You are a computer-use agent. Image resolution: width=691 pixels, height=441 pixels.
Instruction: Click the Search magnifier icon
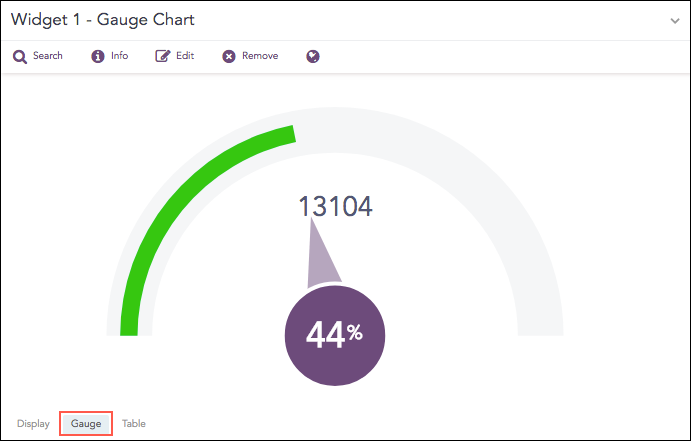19,57
